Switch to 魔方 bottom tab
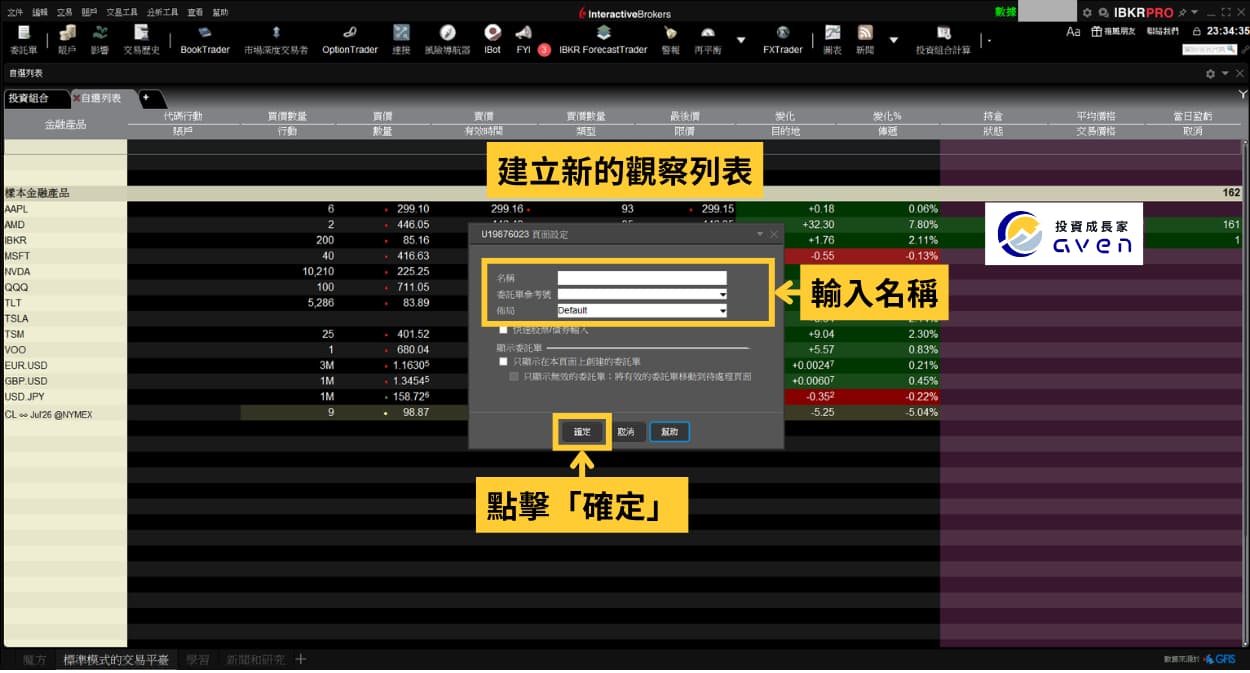Viewport: 1250px width, 673px height. click(x=35, y=660)
